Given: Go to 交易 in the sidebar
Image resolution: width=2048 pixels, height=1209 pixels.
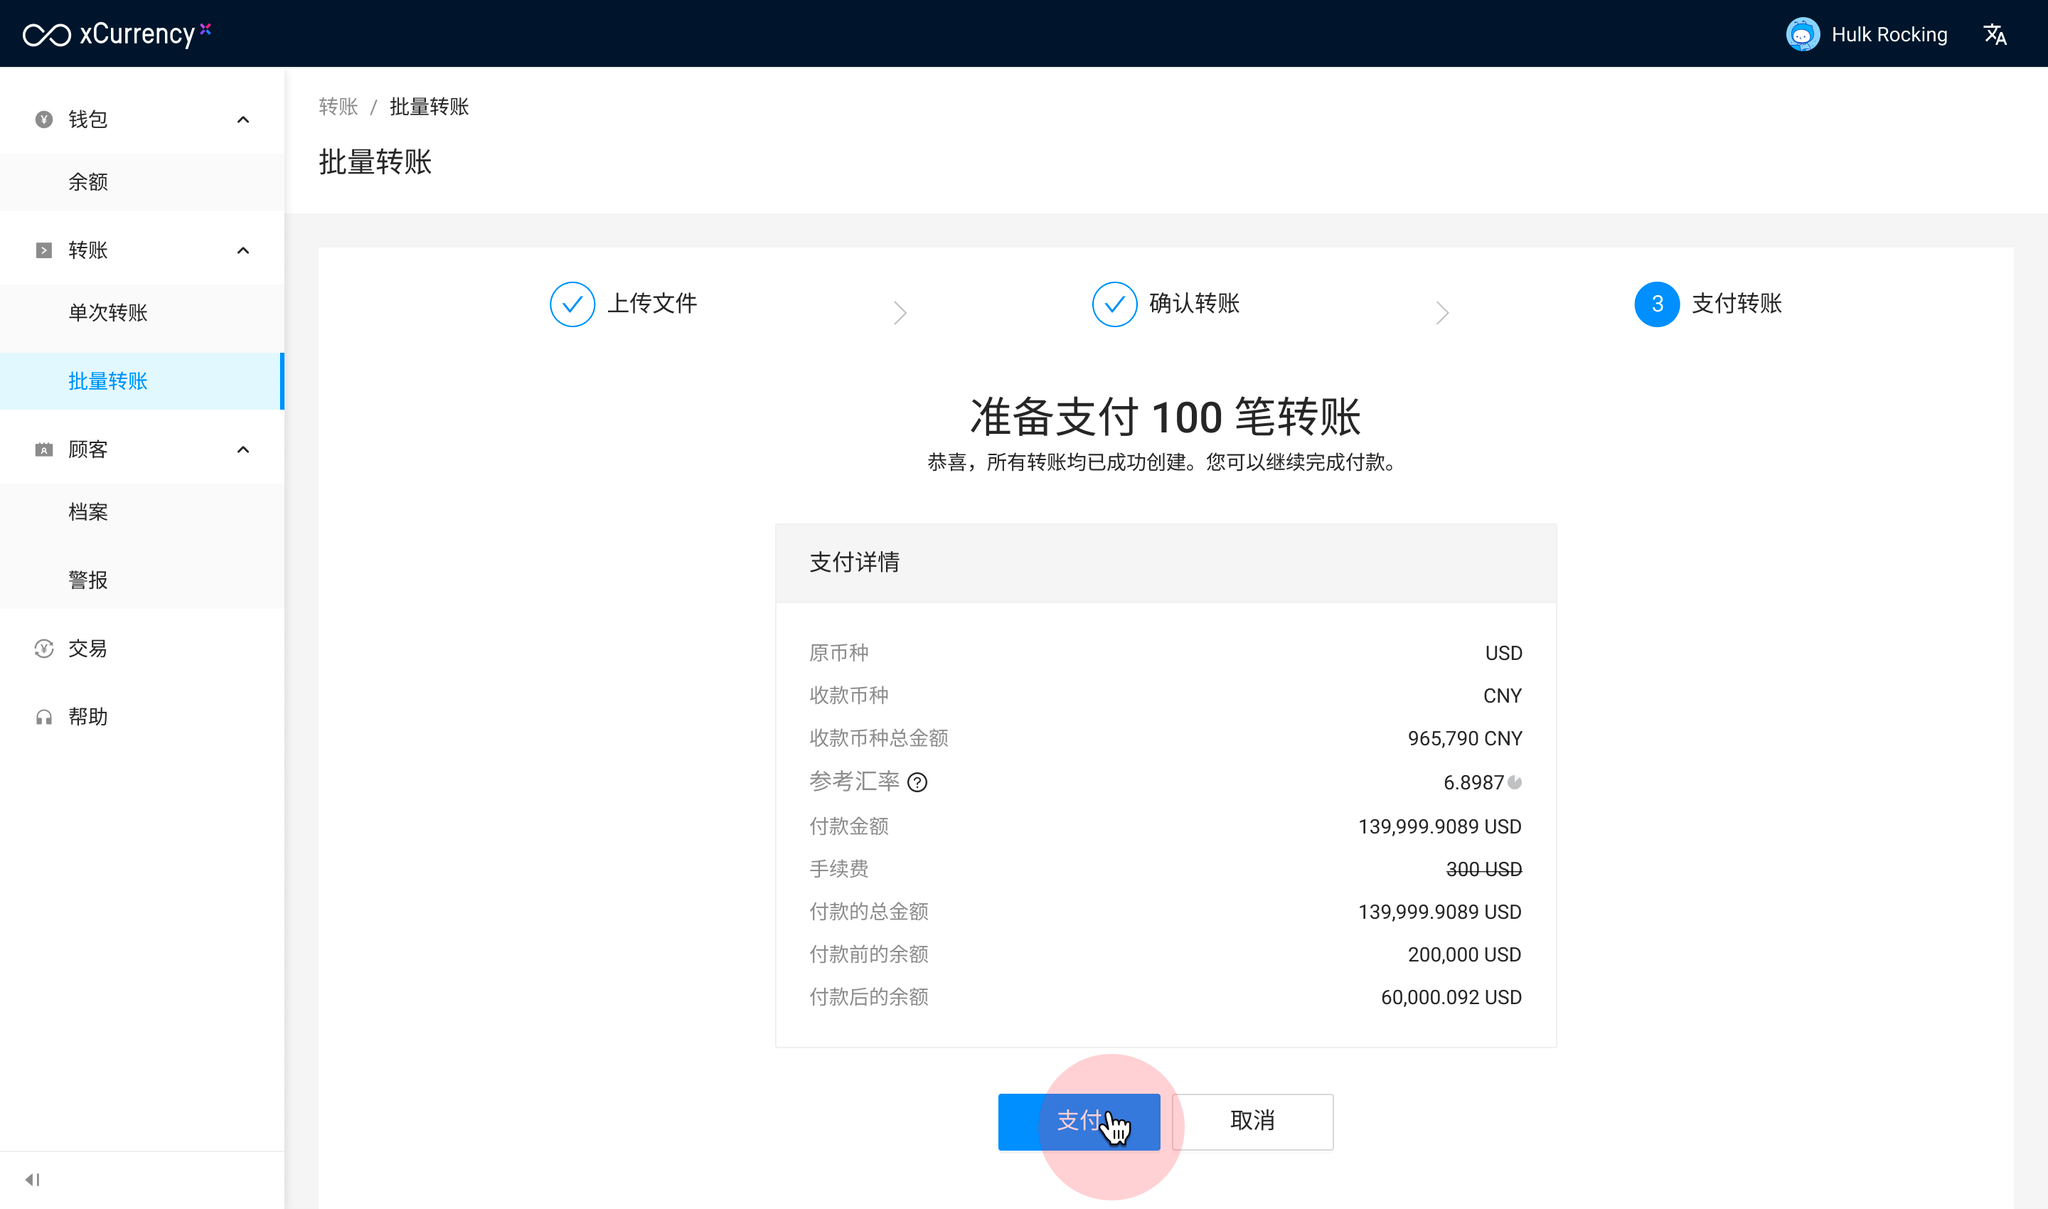Looking at the screenshot, I should tap(88, 649).
